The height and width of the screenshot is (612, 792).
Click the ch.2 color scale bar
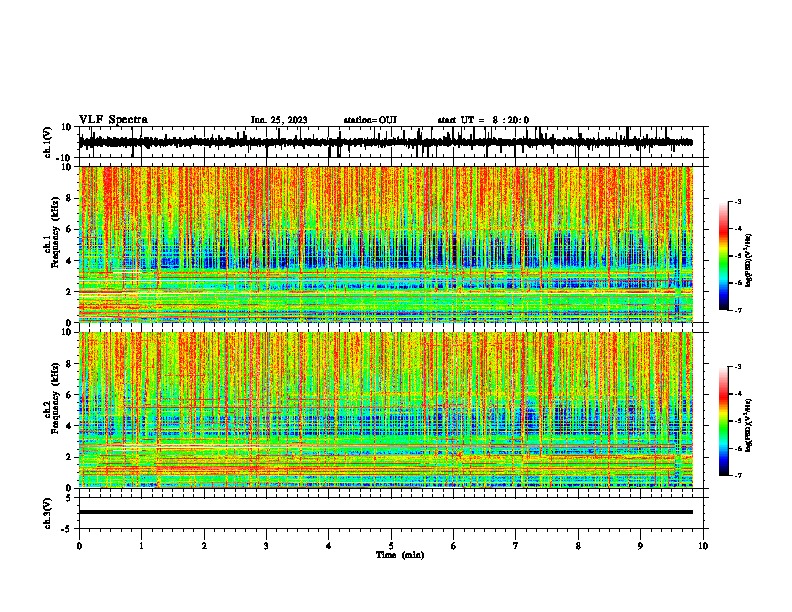point(724,421)
